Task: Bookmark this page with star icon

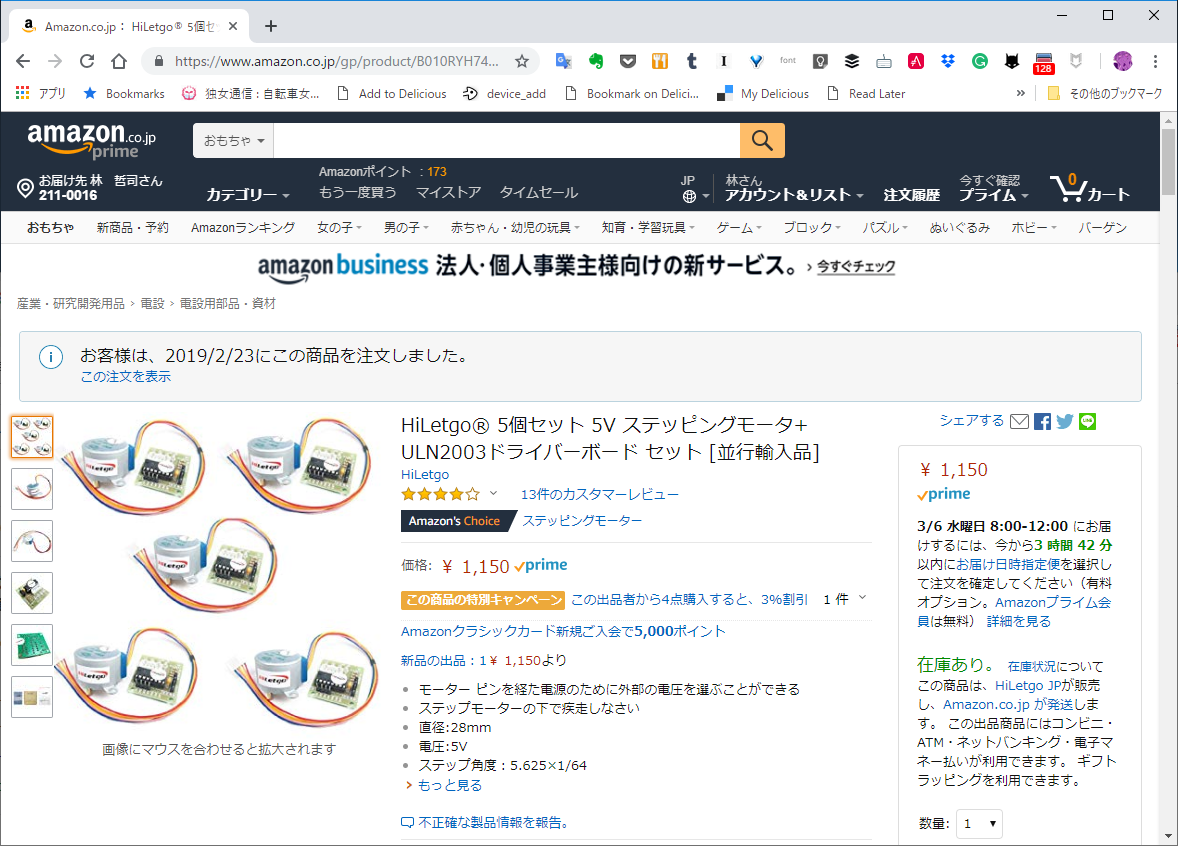Action: pyautogui.click(x=521, y=62)
